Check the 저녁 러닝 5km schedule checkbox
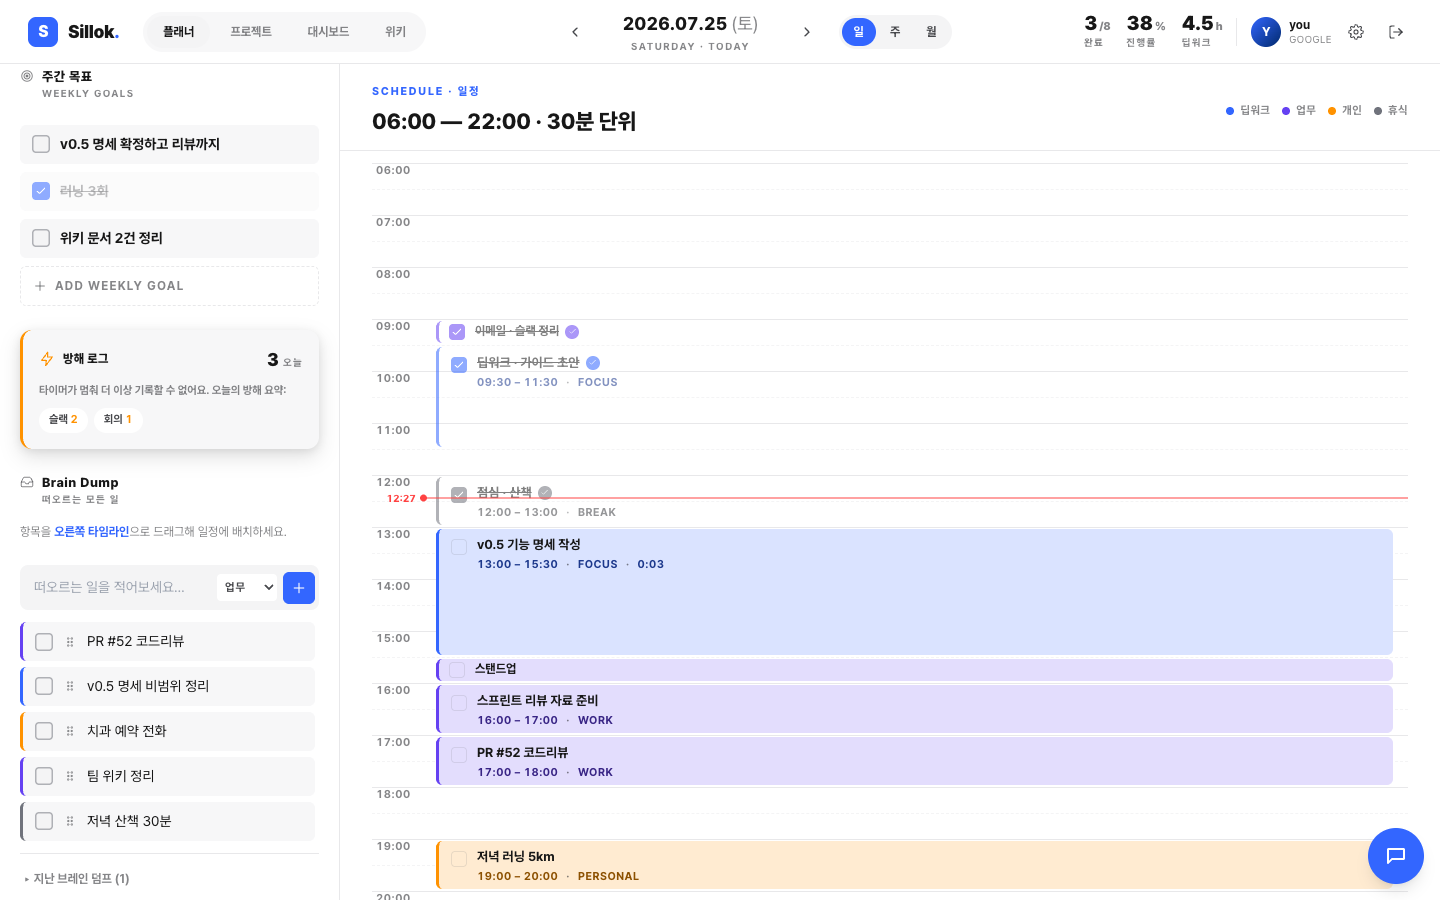Image resolution: width=1440 pixels, height=900 pixels. (x=459, y=859)
